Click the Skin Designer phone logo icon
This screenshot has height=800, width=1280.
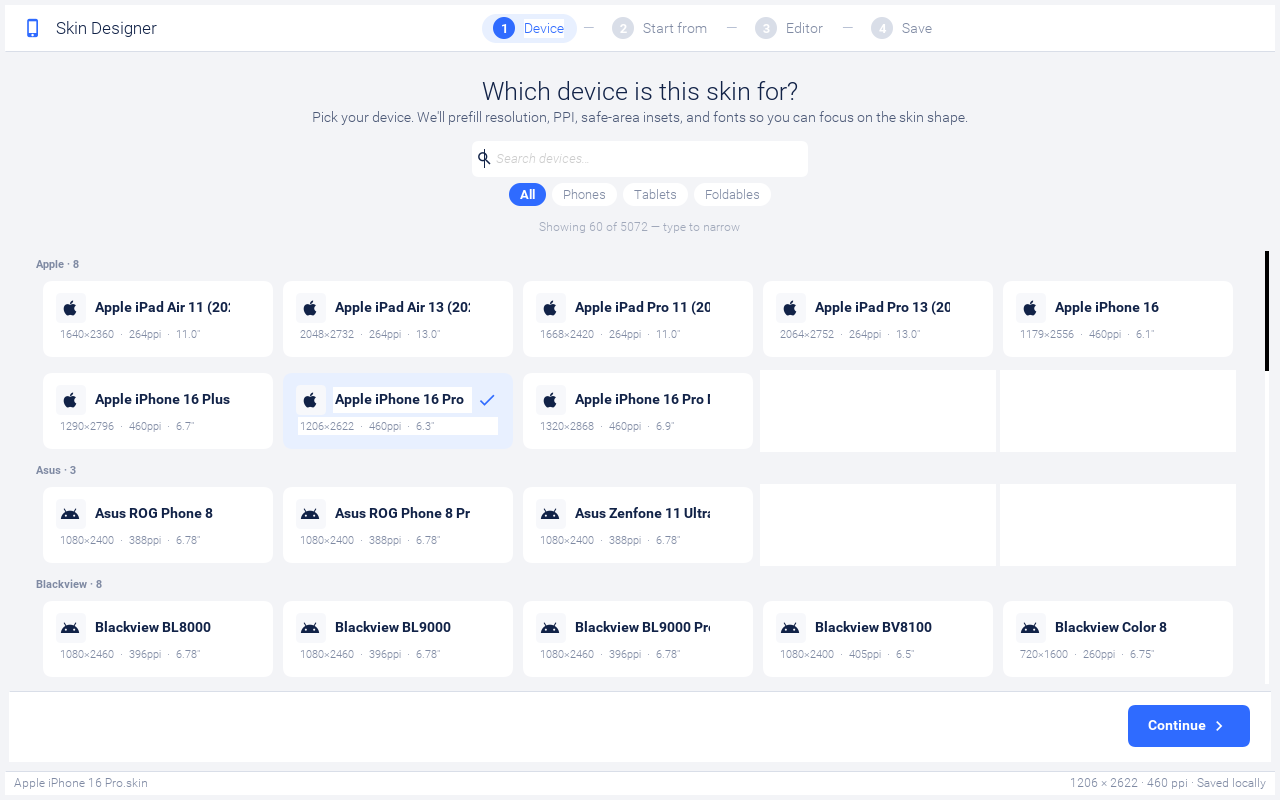click(x=33, y=28)
